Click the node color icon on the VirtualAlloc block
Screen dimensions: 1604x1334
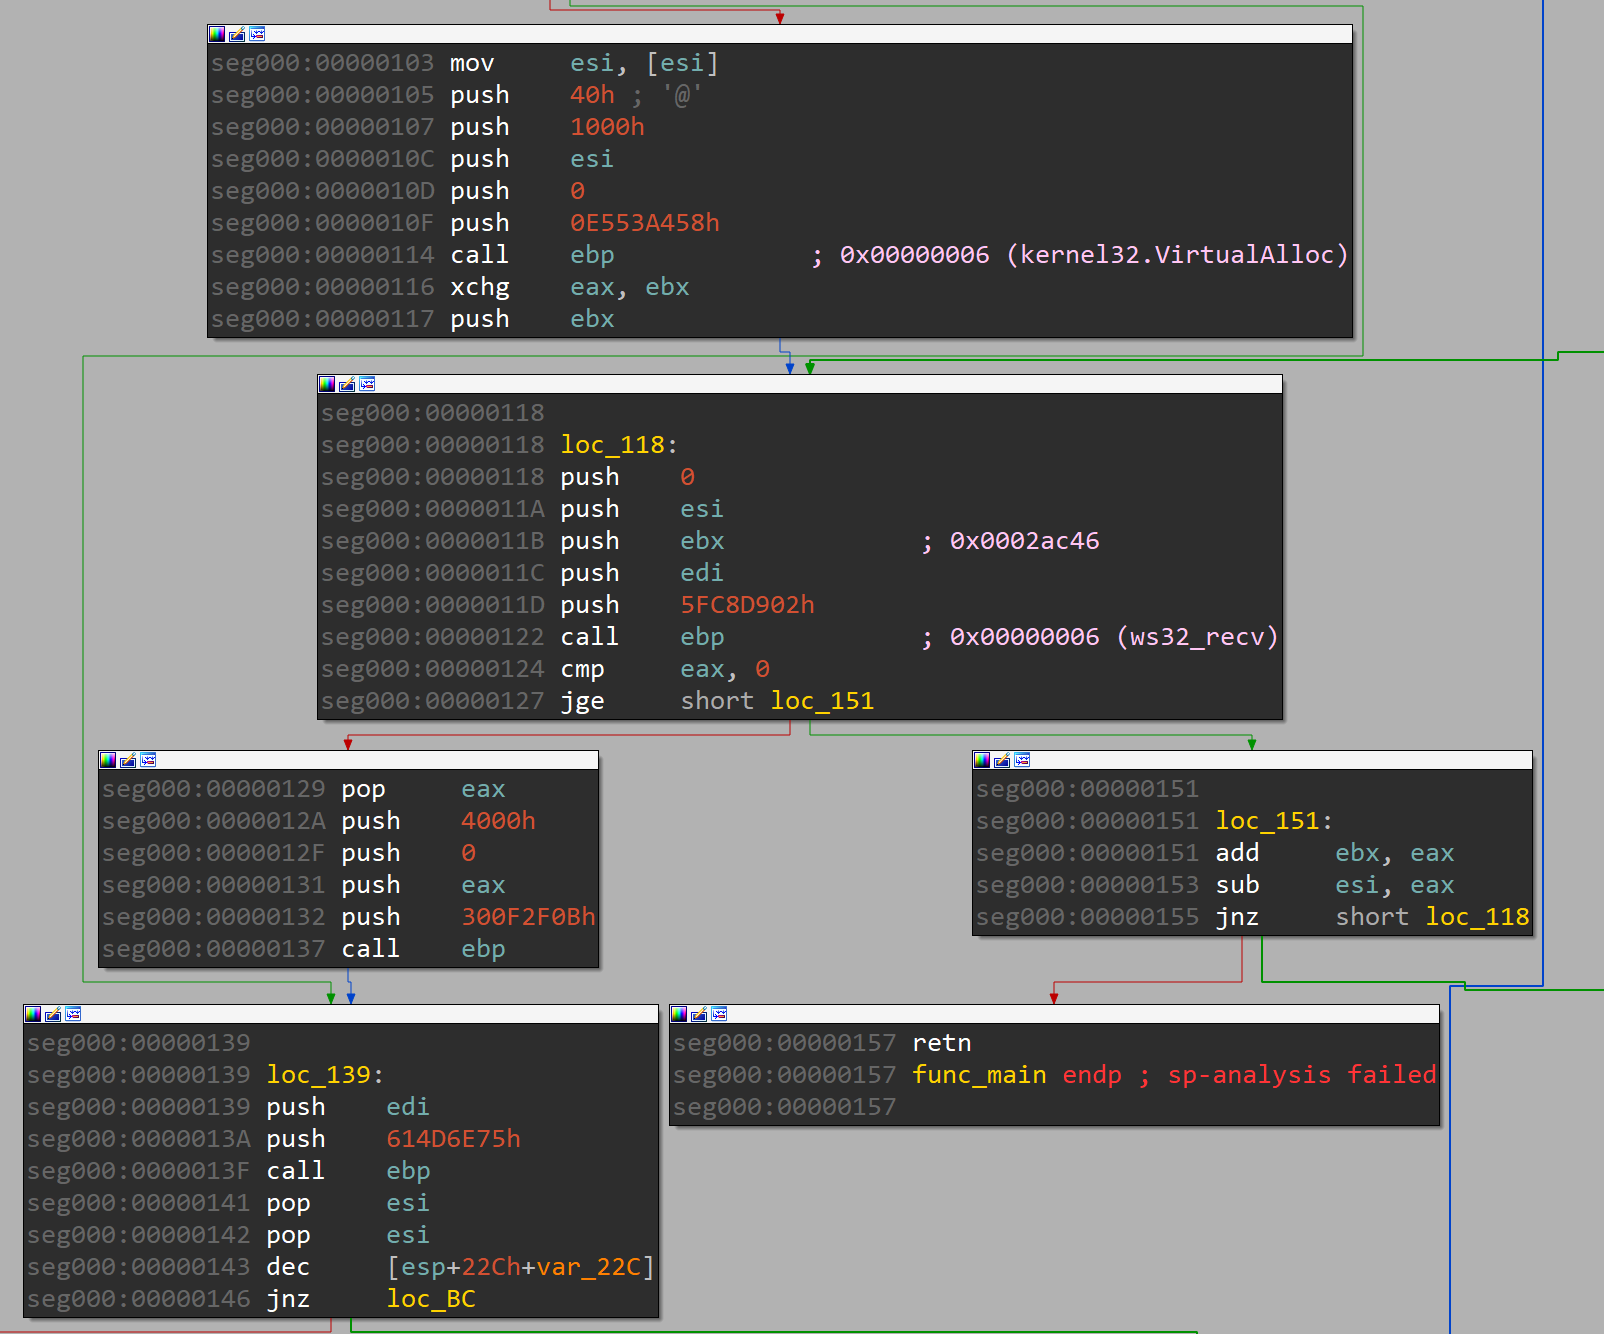[217, 34]
